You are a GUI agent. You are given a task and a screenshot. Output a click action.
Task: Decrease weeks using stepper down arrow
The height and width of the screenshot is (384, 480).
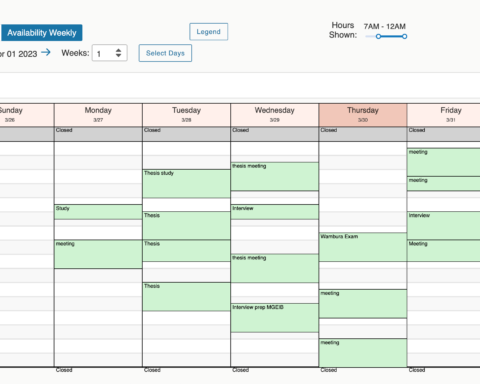pyautogui.click(x=118, y=55)
